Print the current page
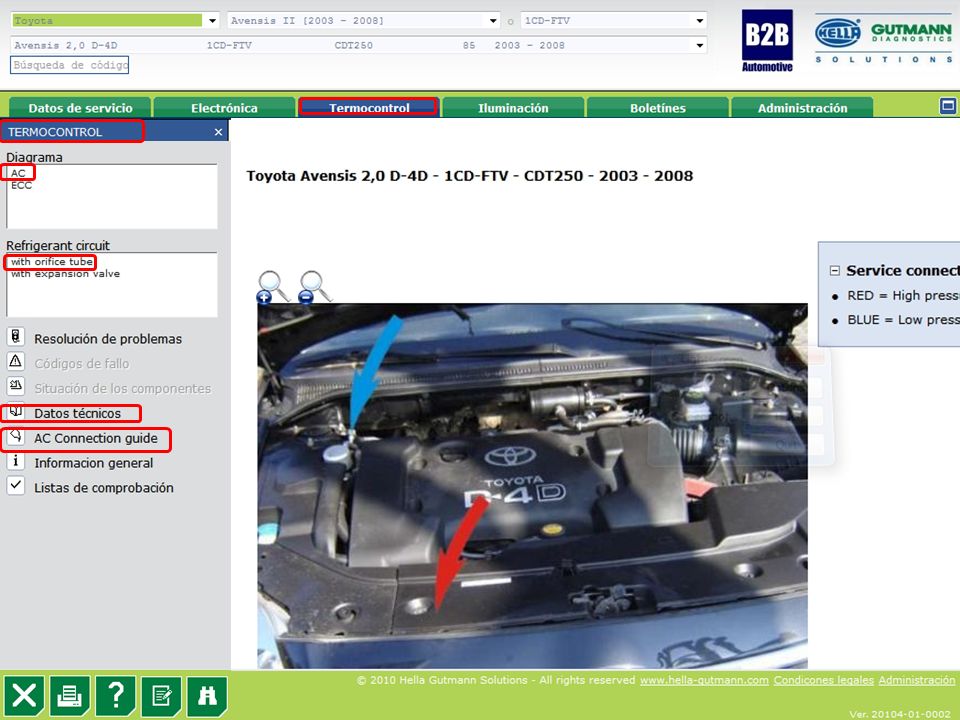This screenshot has height=720, width=960. [x=69, y=696]
